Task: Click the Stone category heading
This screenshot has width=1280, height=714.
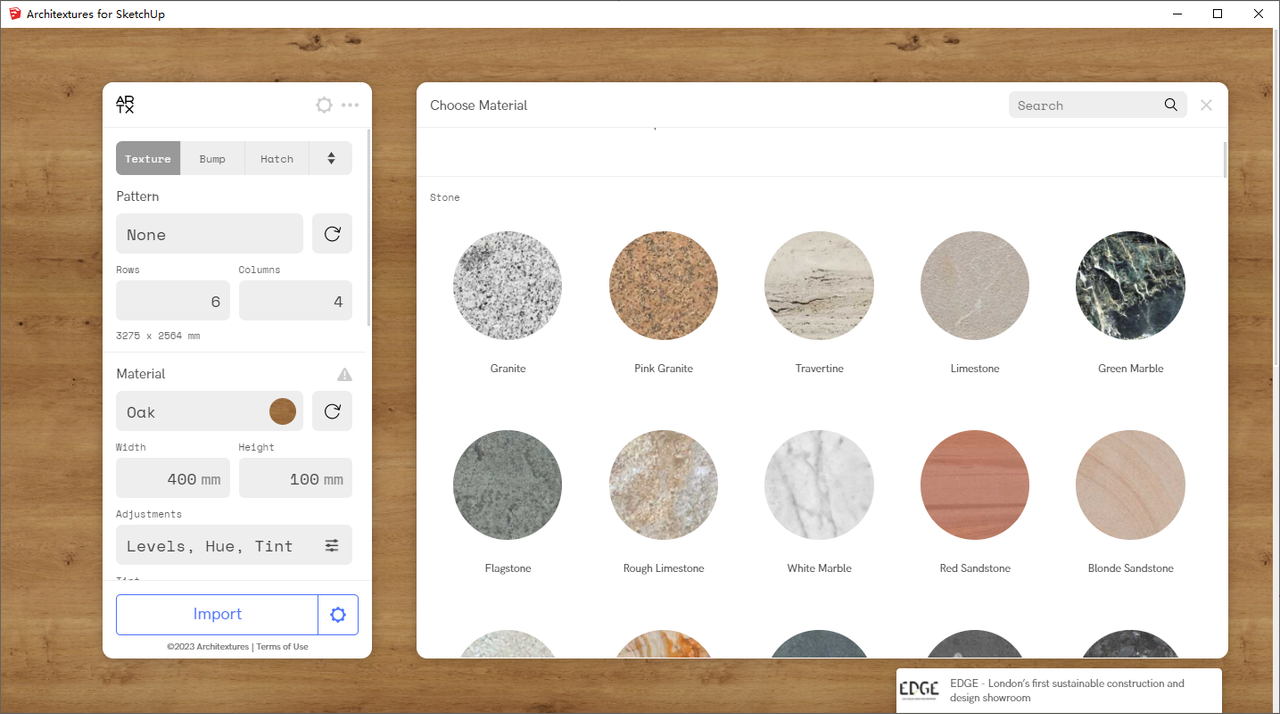Action: (445, 198)
